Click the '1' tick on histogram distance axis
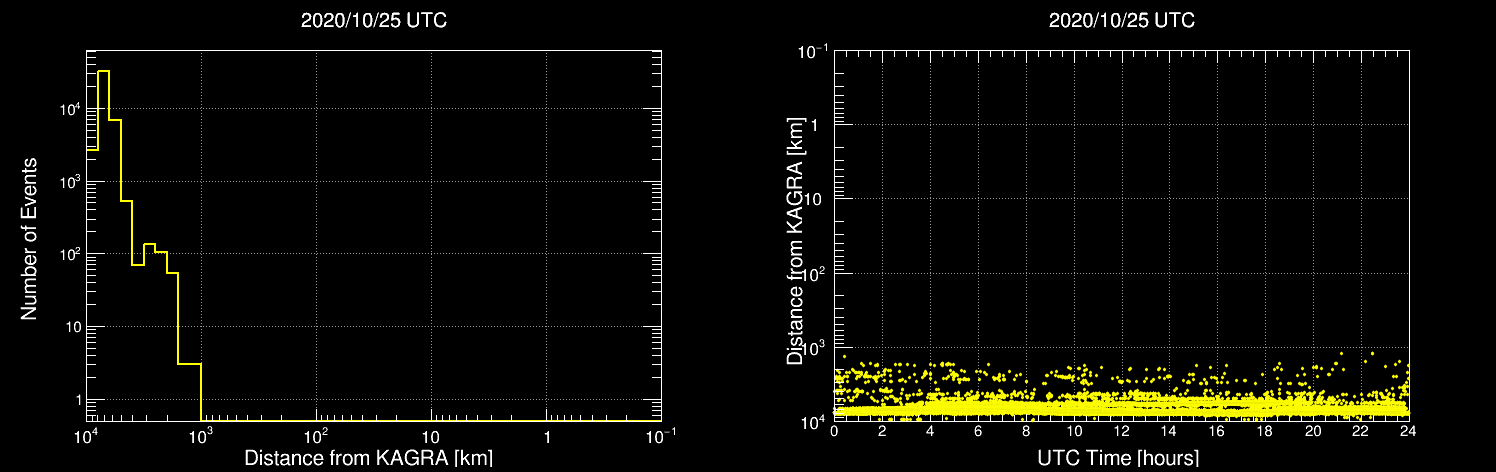Viewport: 1496px width, 472px height. point(546,436)
